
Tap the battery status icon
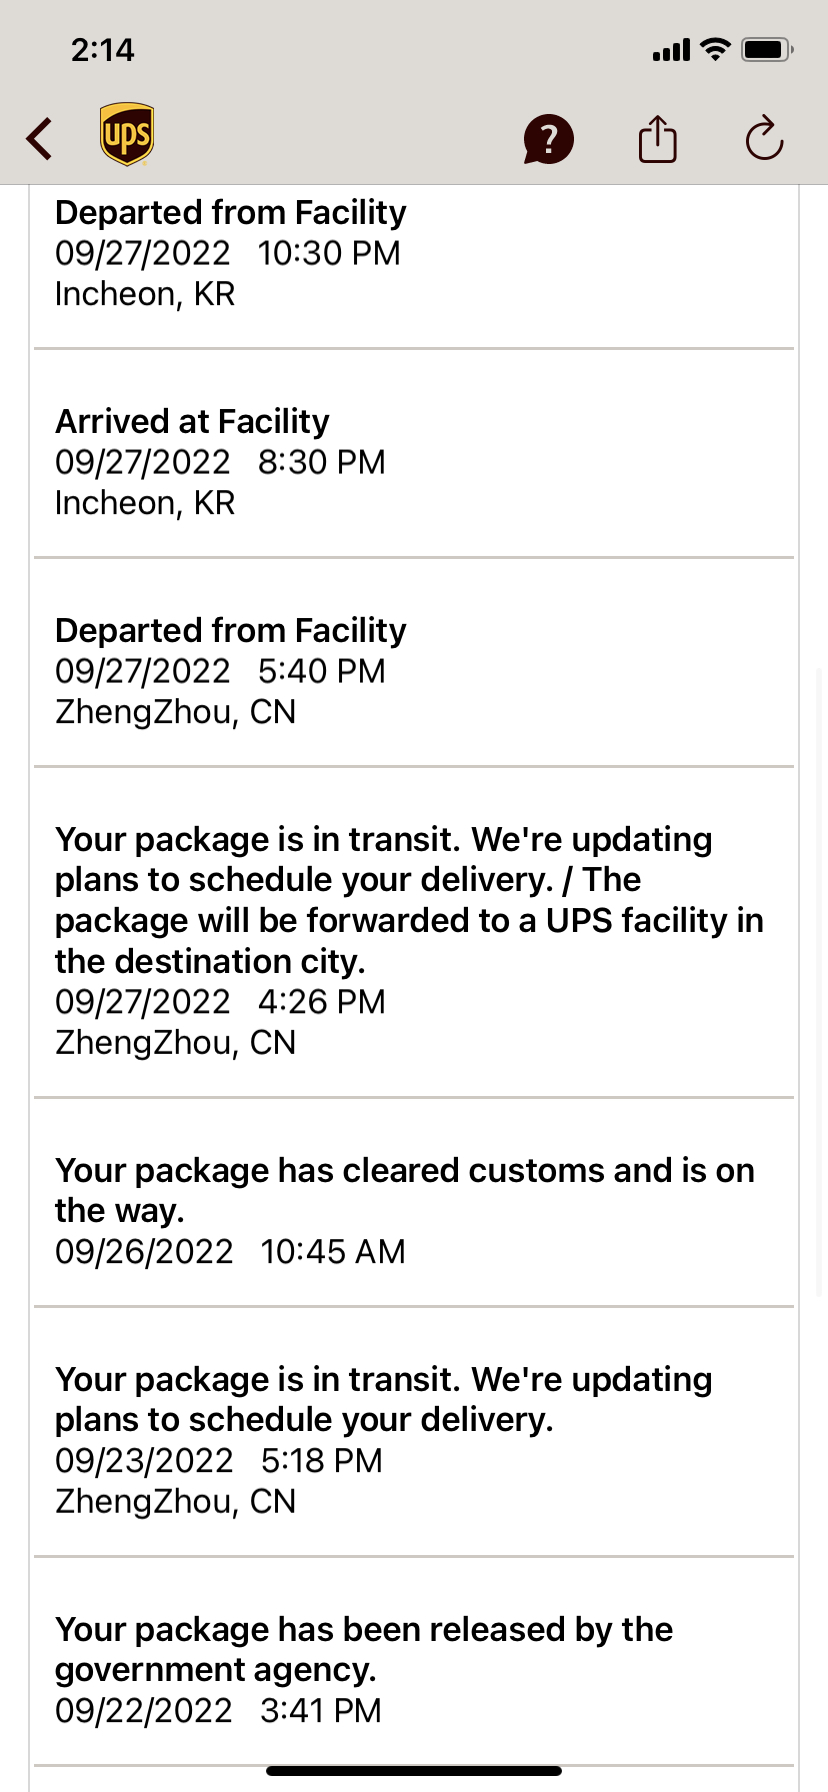[767, 49]
